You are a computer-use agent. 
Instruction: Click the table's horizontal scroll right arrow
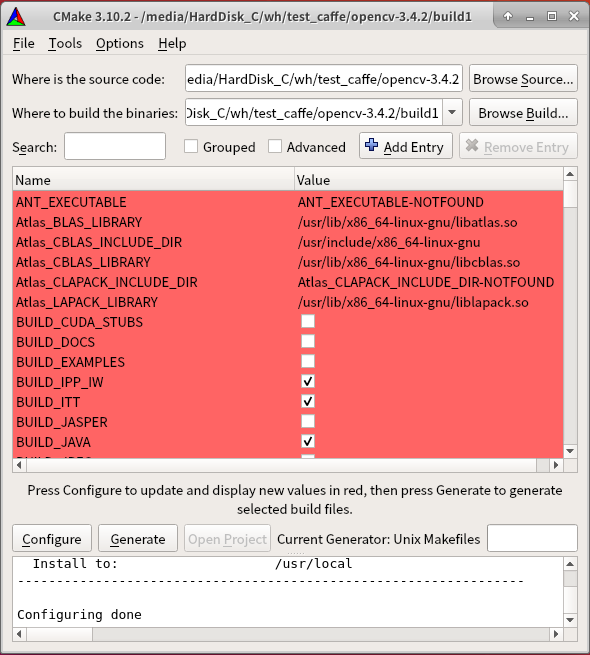556,465
